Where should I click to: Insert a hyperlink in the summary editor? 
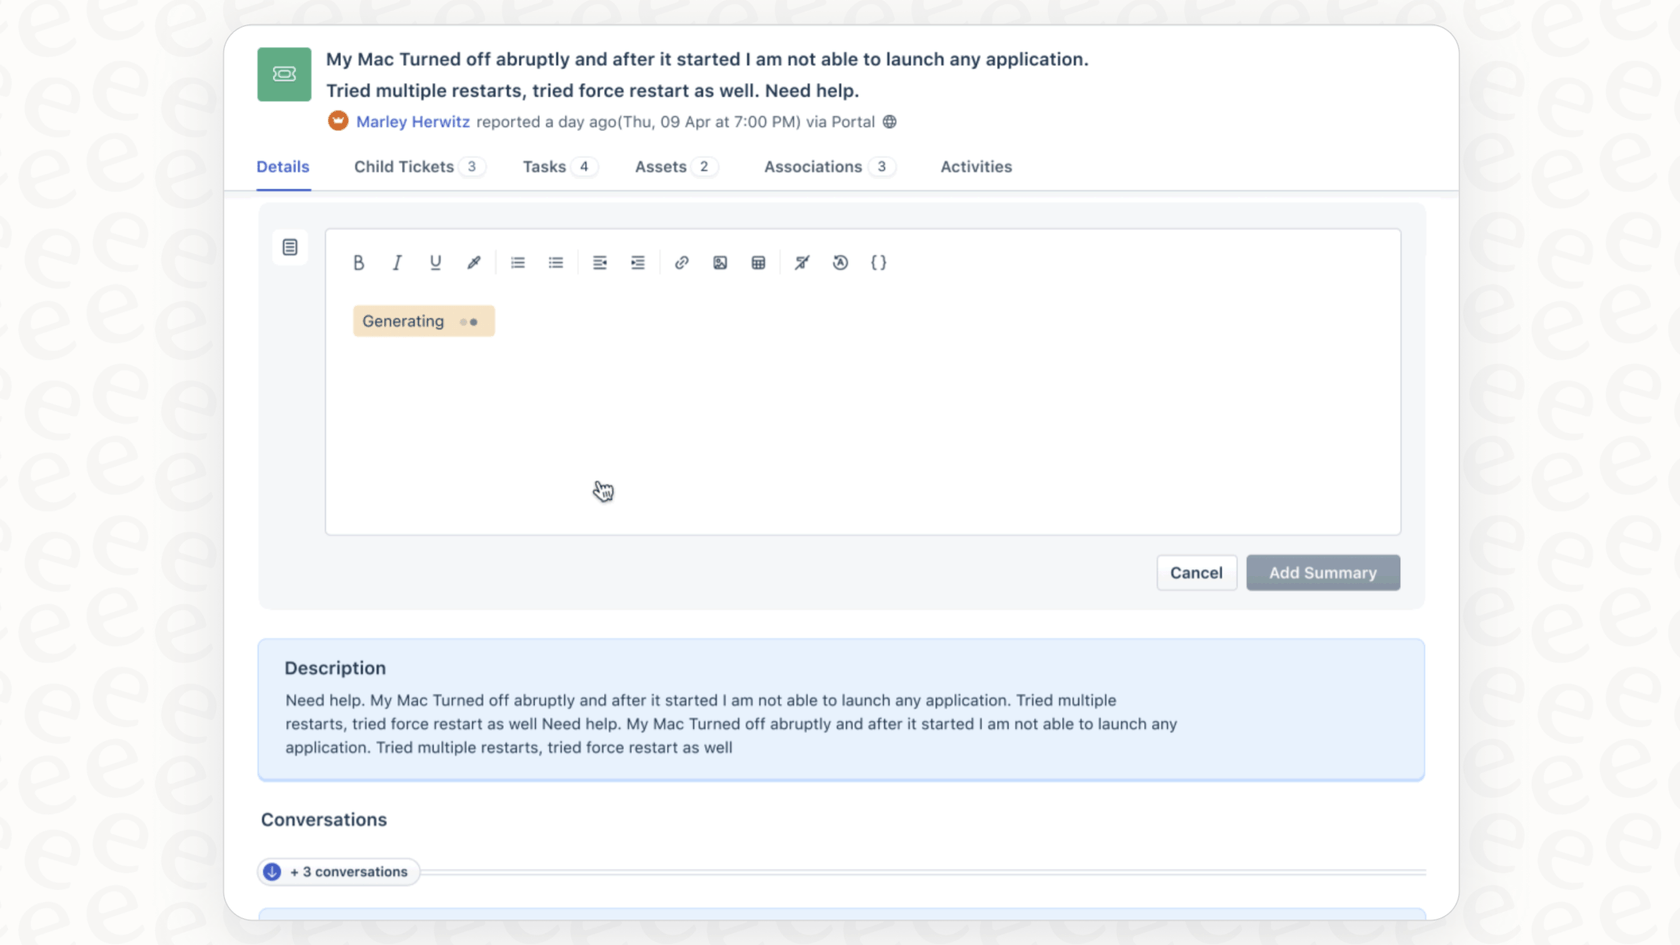click(682, 262)
